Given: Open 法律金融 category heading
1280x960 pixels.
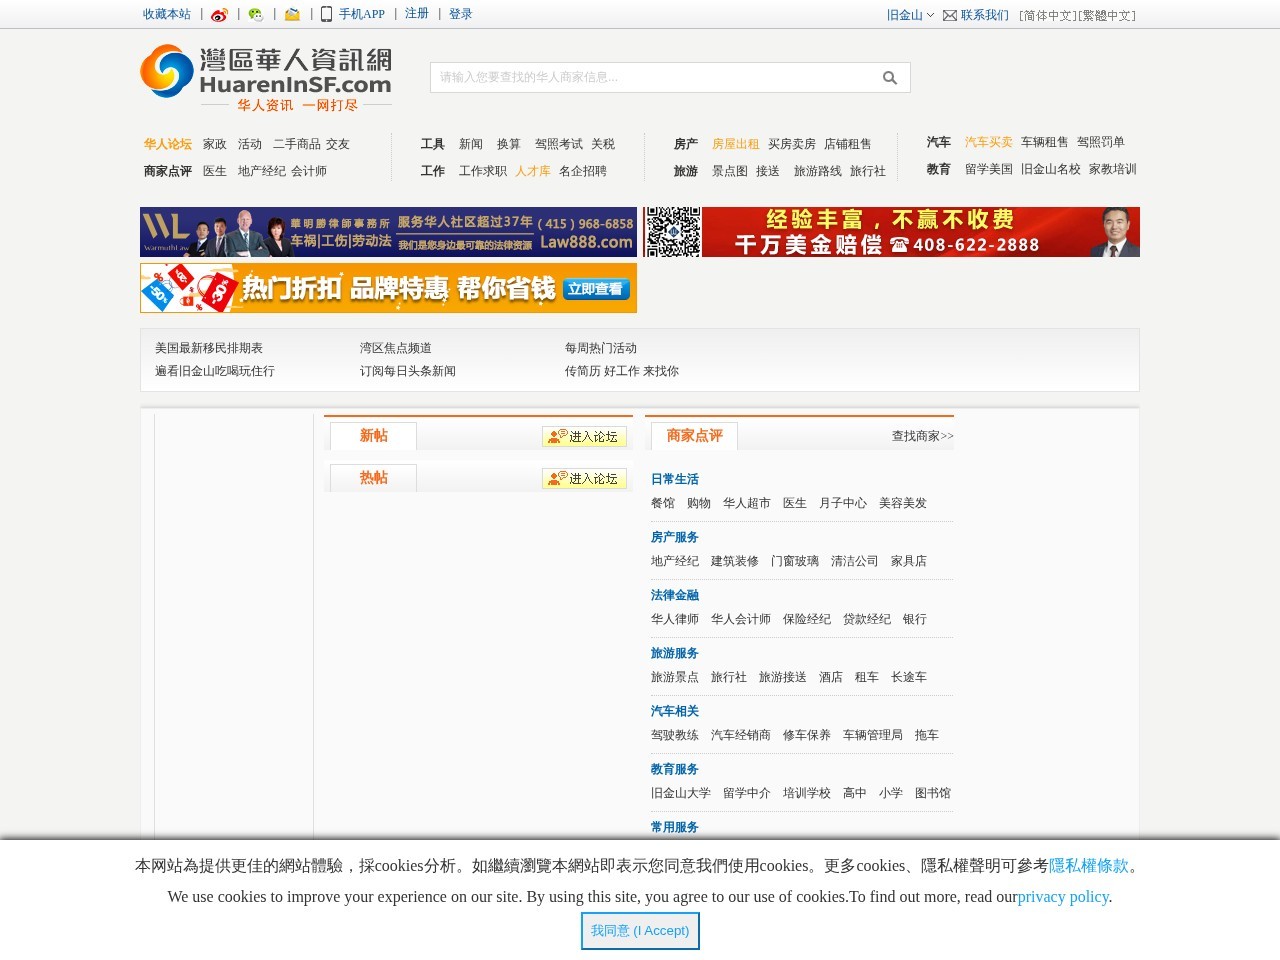Looking at the screenshot, I should point(675,595).
